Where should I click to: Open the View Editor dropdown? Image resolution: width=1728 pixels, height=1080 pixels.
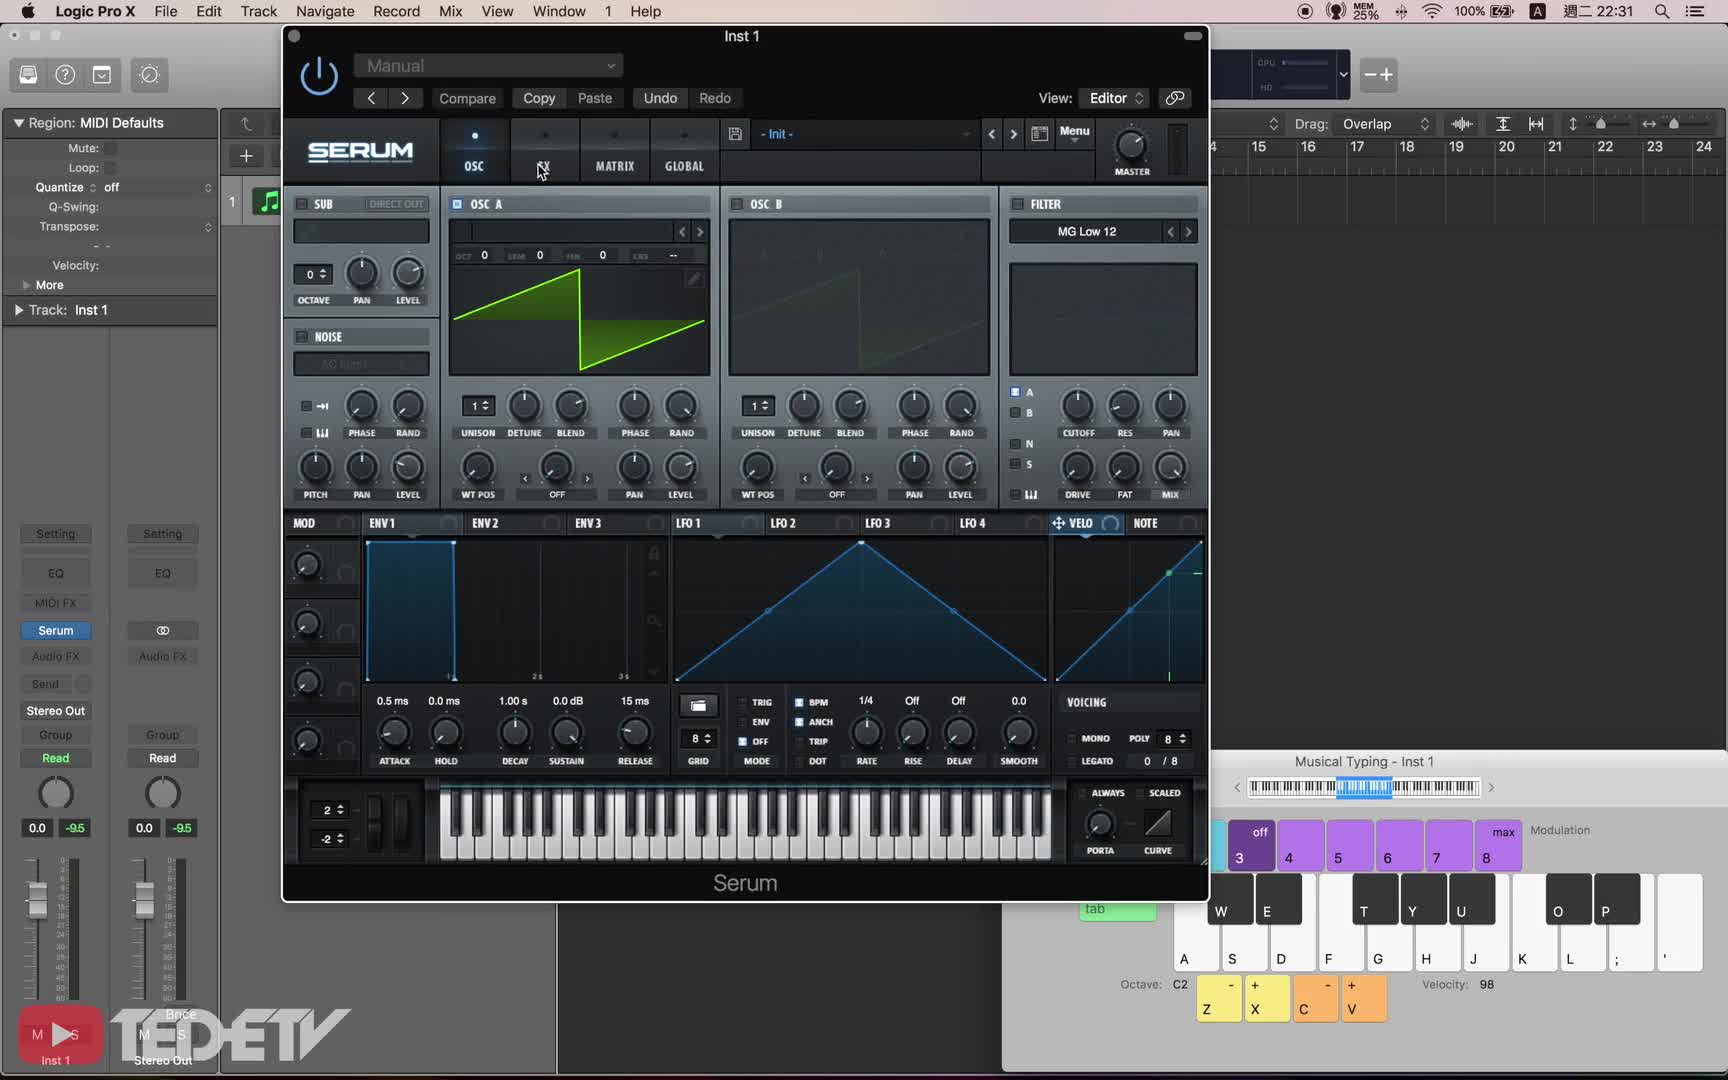click(x=1115, y=98)
